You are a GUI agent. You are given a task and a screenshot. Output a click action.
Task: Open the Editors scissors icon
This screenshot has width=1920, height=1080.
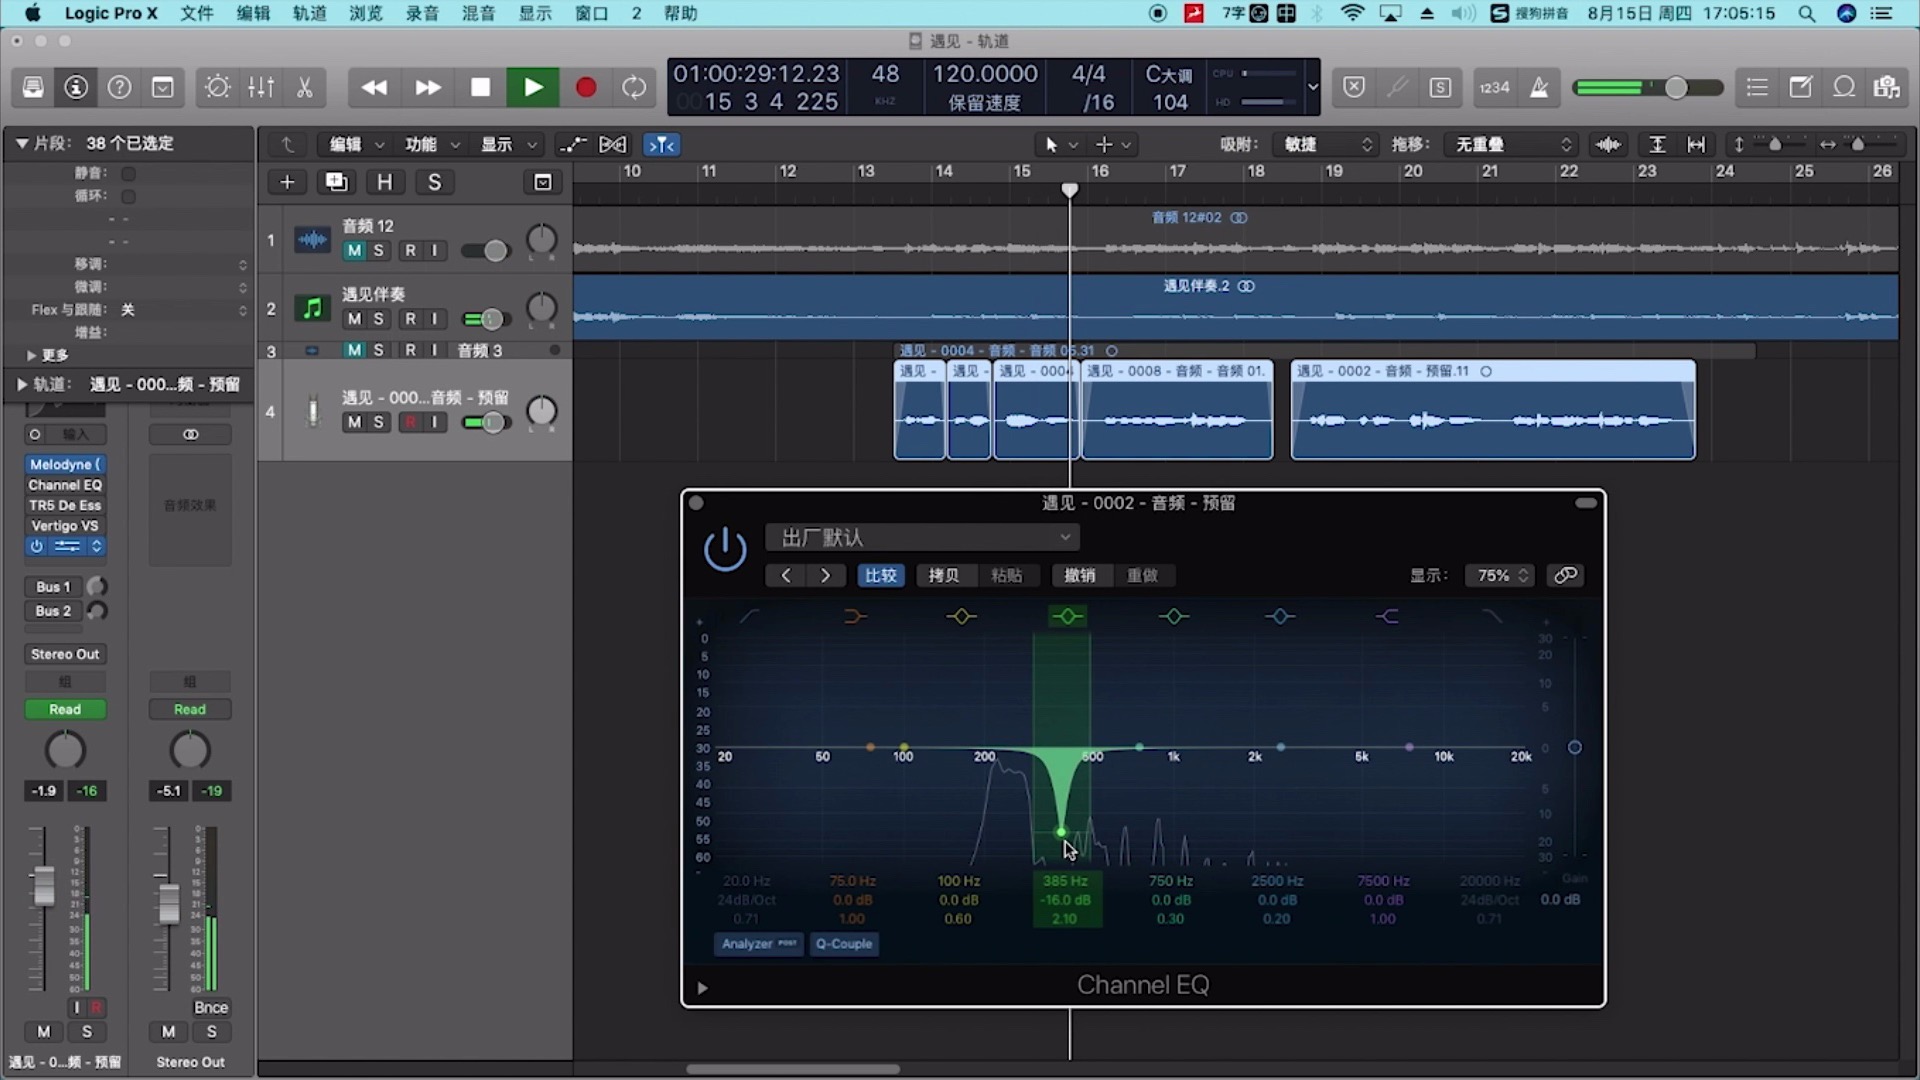(x=304, y=88)
